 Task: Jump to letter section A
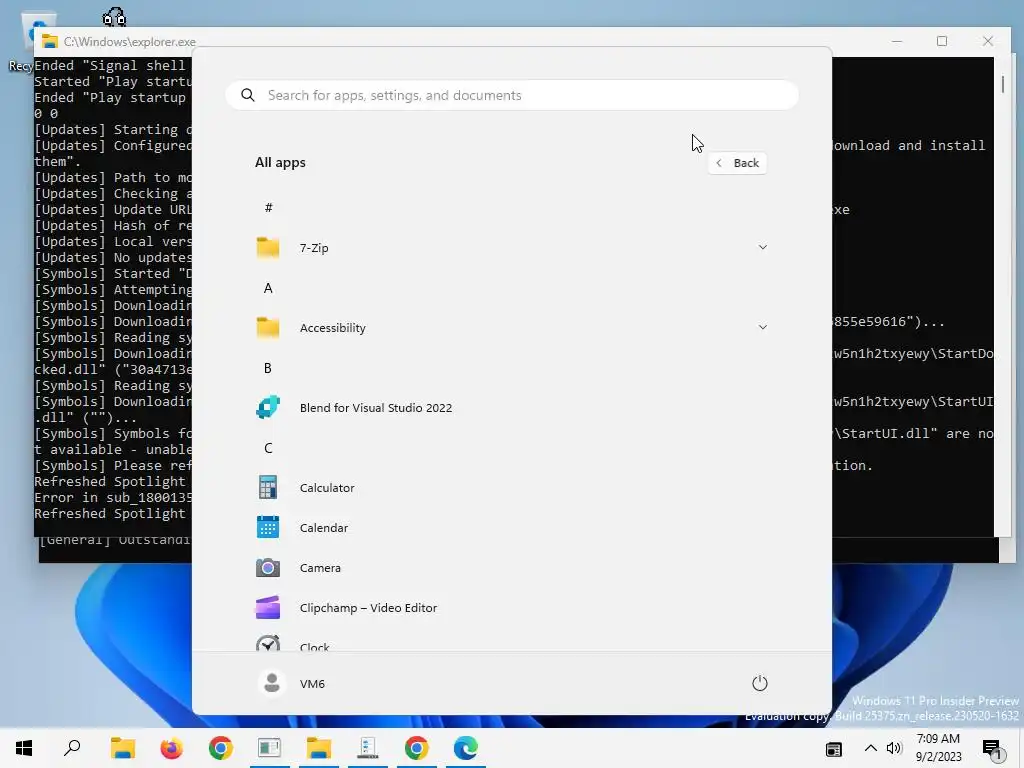pyautogui.click(x=268, y=288)
